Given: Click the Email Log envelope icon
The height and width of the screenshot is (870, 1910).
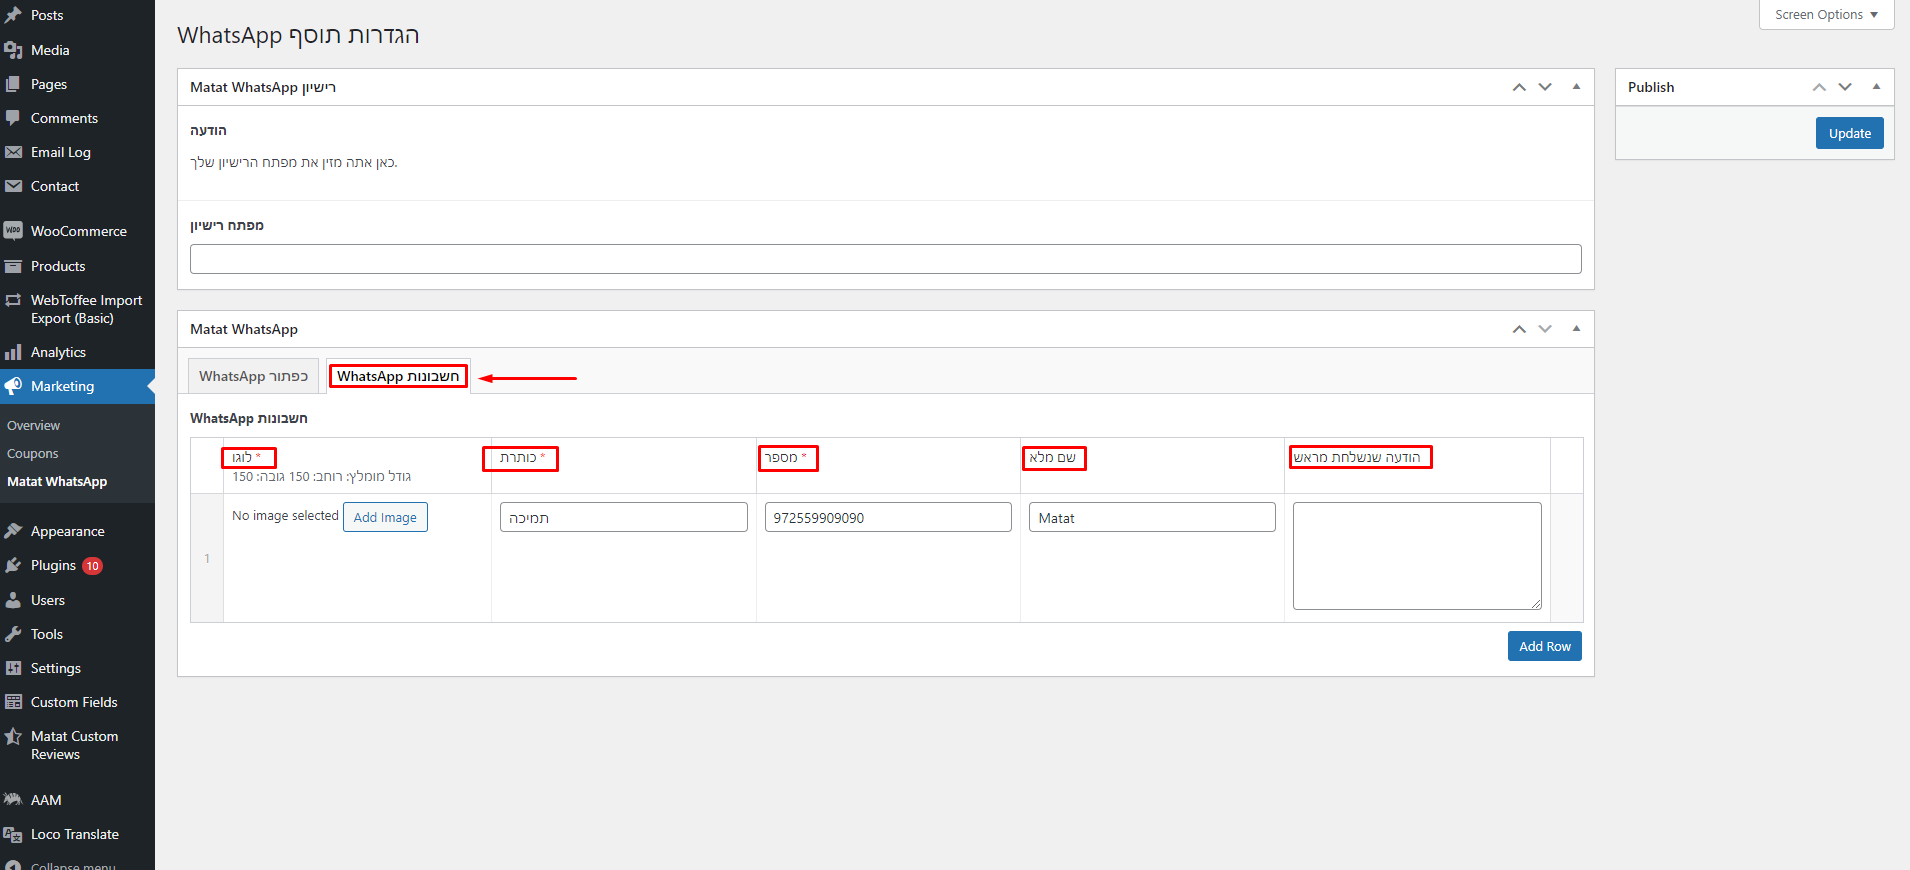Looking at the screenshot, I should [x=13, y=152].
